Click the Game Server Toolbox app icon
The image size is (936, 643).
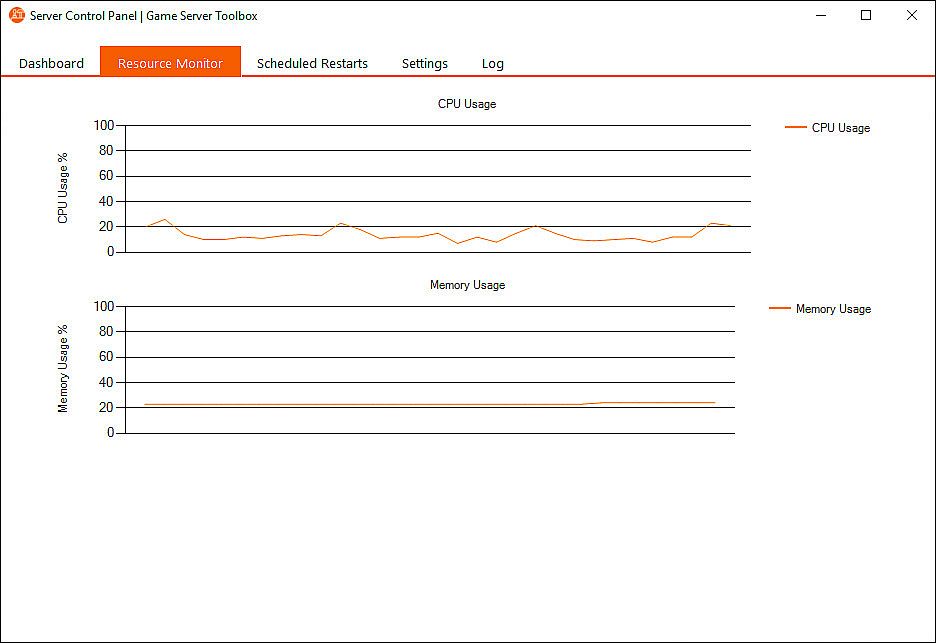[17, 15]
